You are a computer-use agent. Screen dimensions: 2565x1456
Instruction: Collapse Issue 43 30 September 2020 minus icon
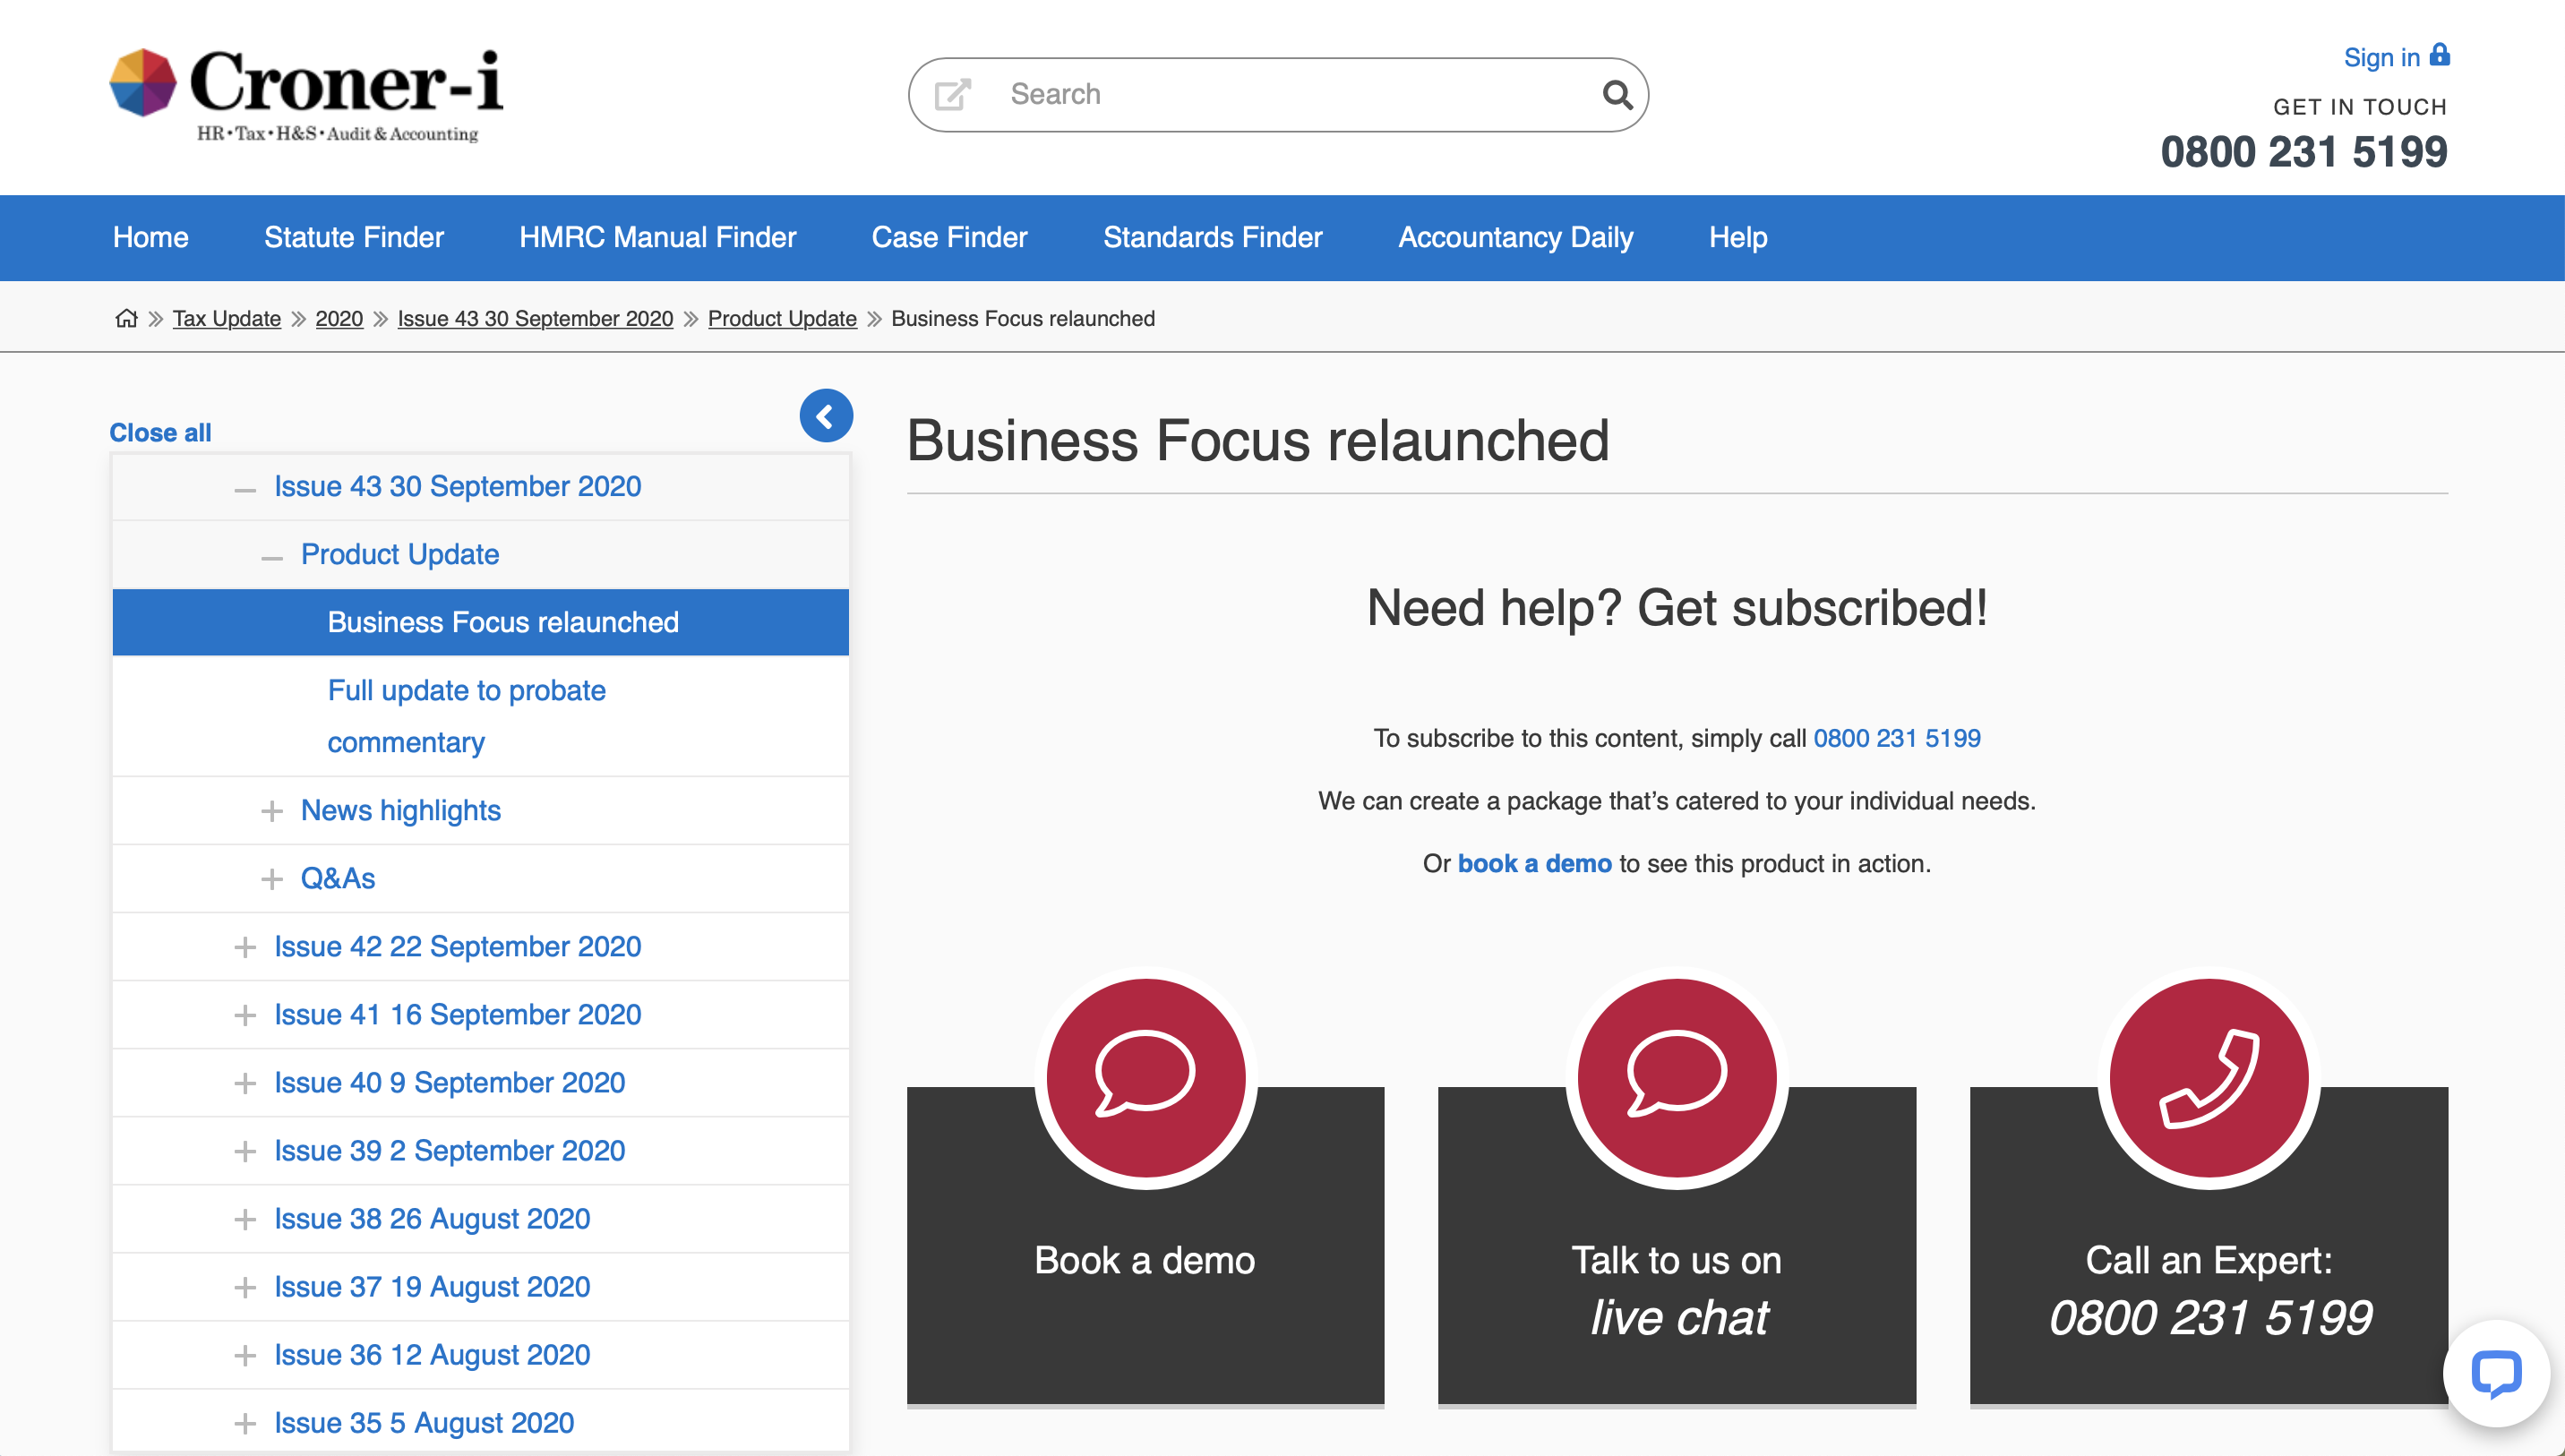pyautogui.click(x=245, y=489)
